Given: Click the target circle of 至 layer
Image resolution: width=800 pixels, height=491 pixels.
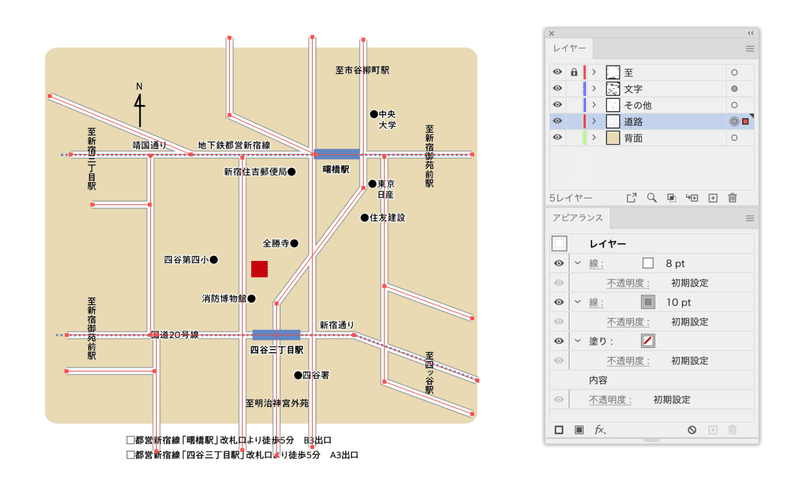Looking at the screenshot, I should click(x=734, y=72).
